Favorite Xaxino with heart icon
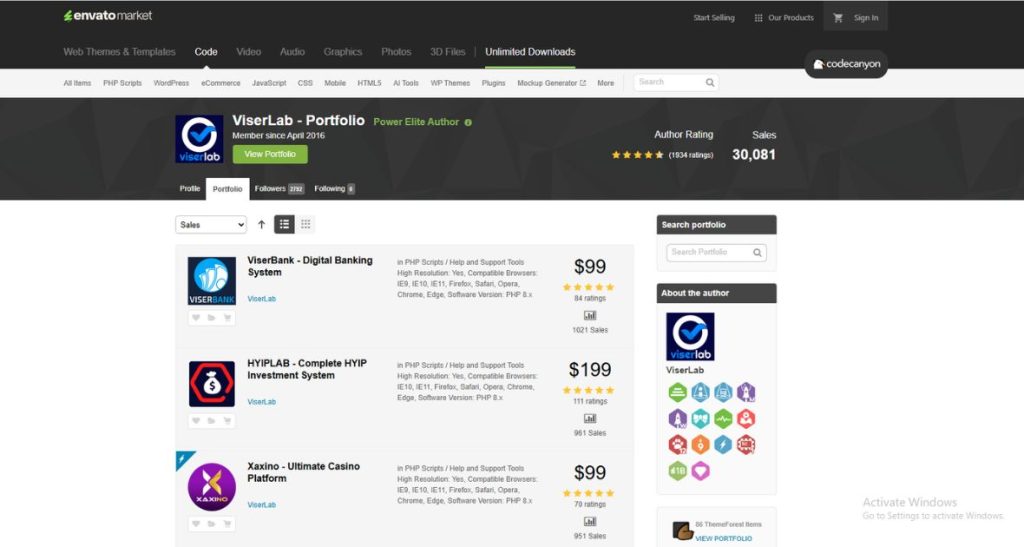 (x=196, y=524)
